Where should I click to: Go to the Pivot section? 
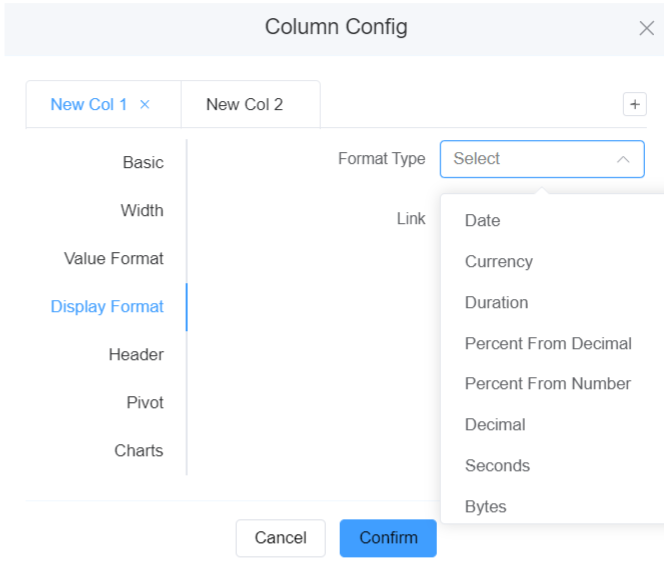pyautogui.click(x=145, y=402)
